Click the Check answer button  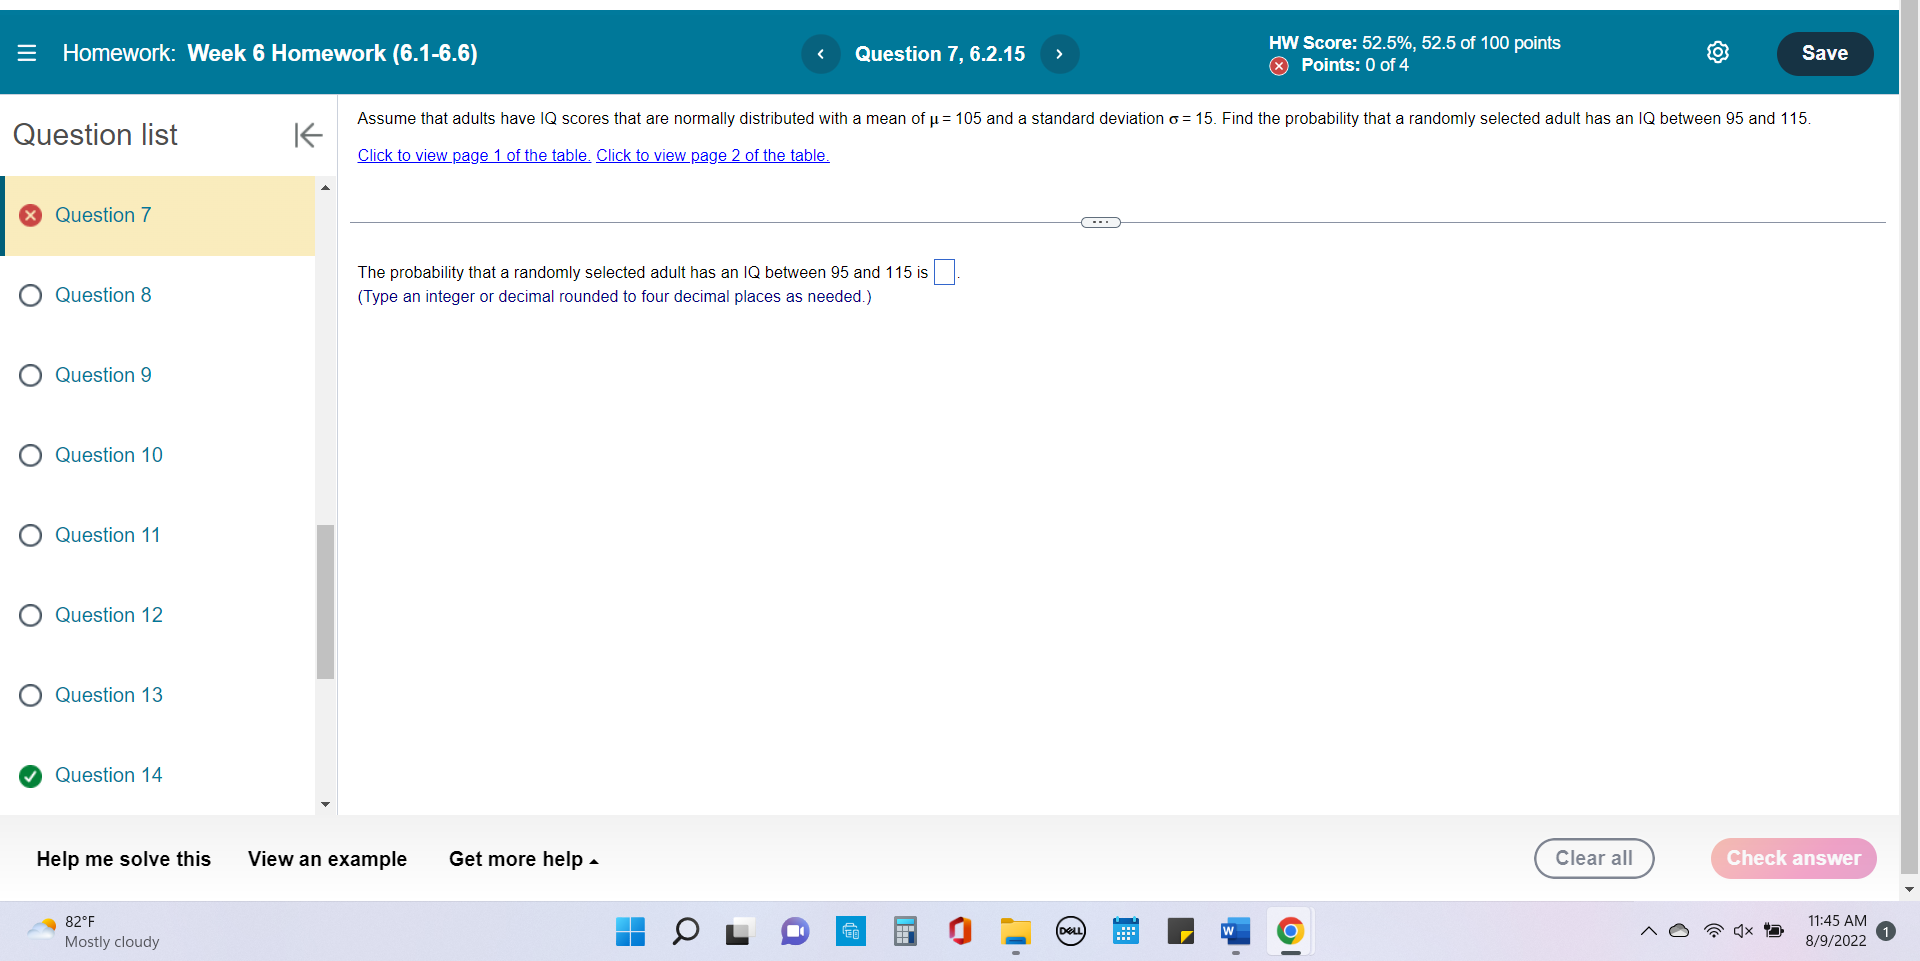pos(1793,858)
